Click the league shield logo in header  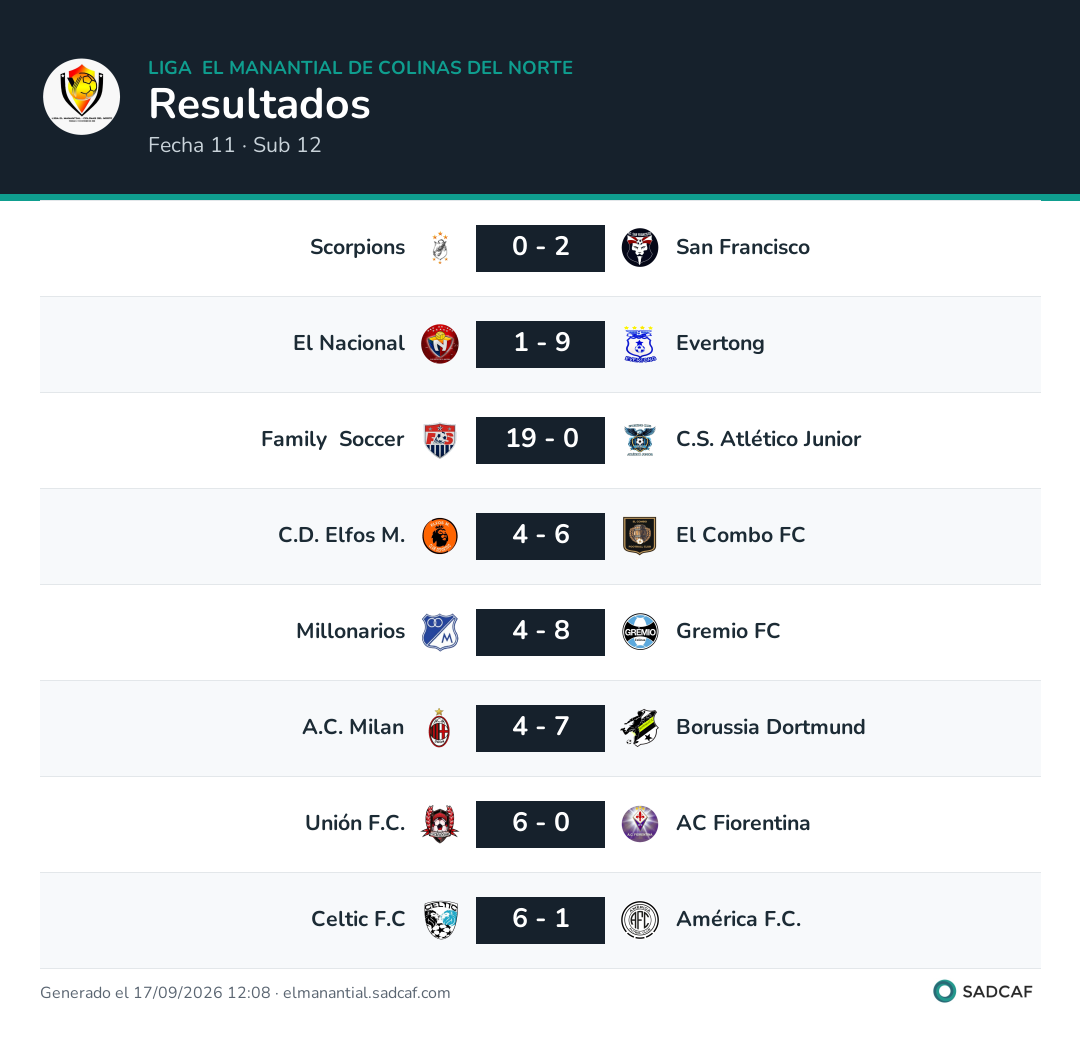click(x=81, y=96)
